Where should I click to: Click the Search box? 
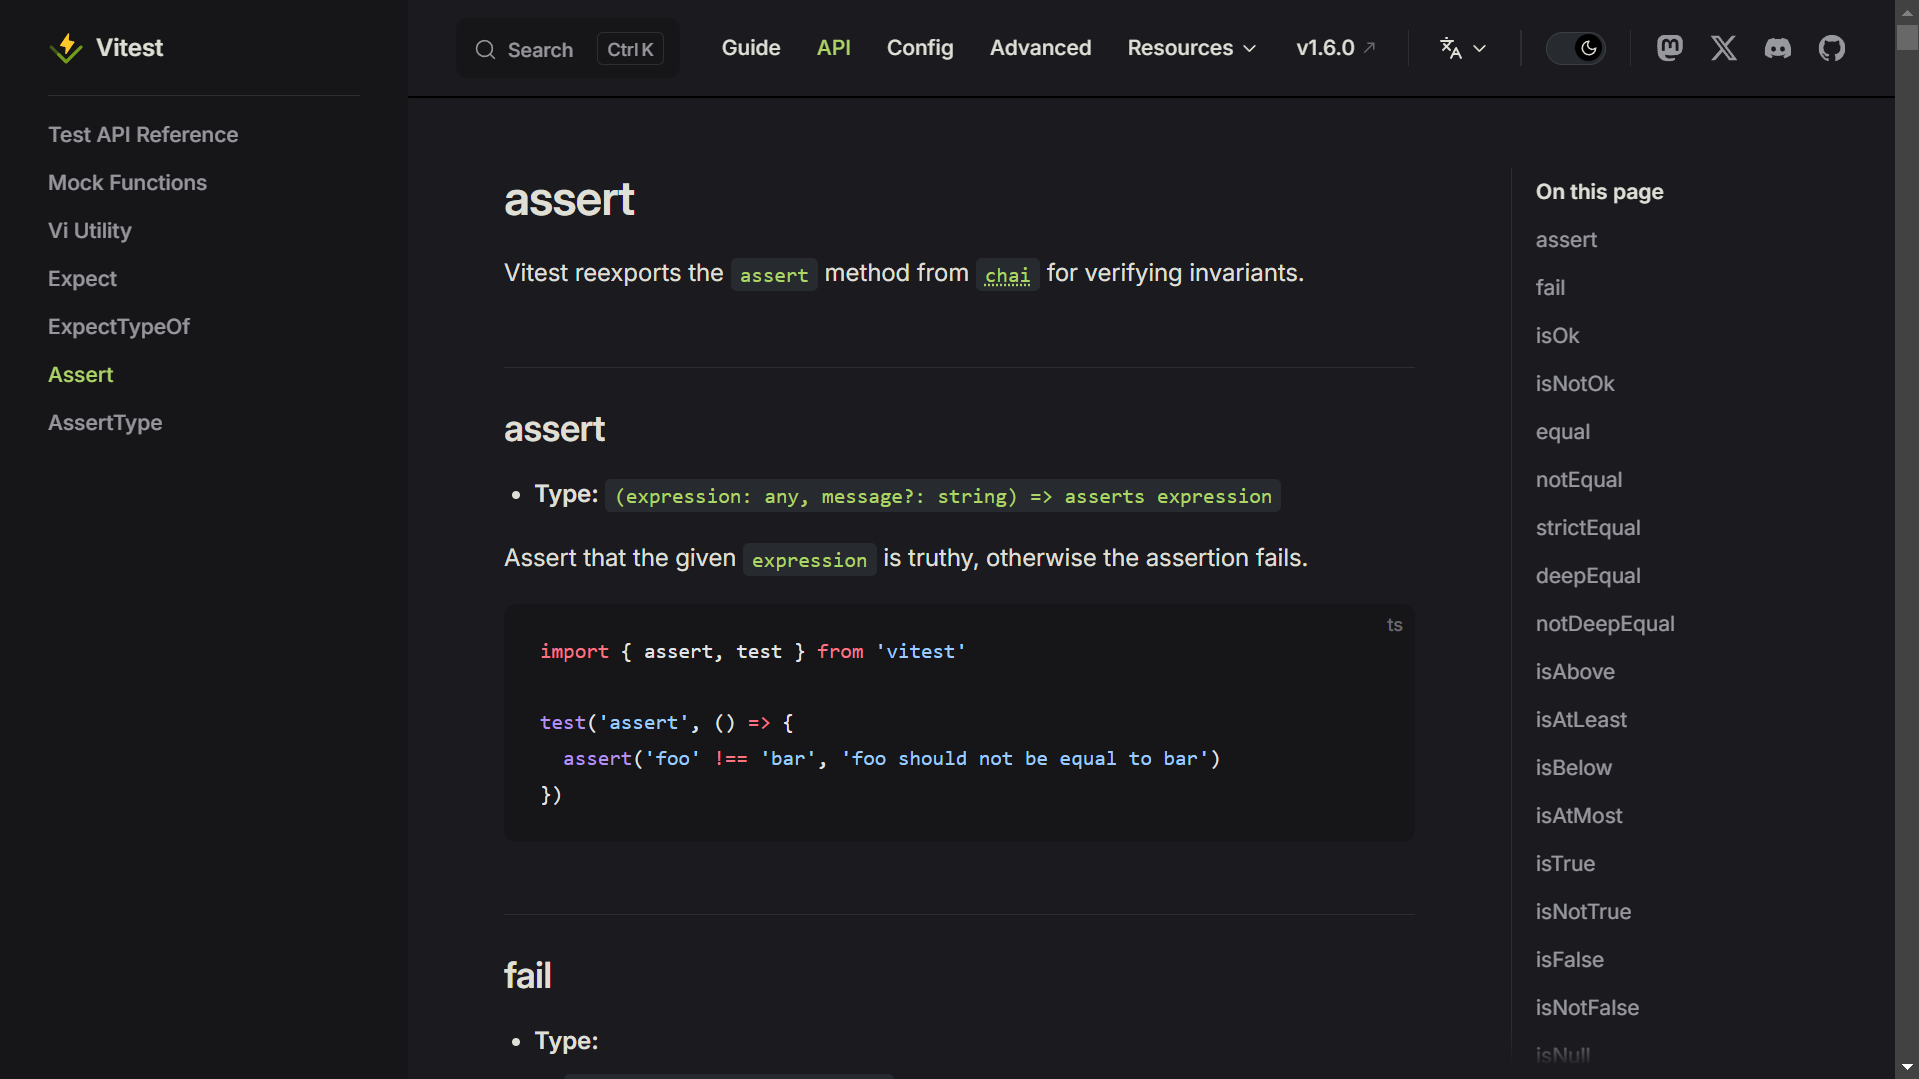[x=568, y=49]
